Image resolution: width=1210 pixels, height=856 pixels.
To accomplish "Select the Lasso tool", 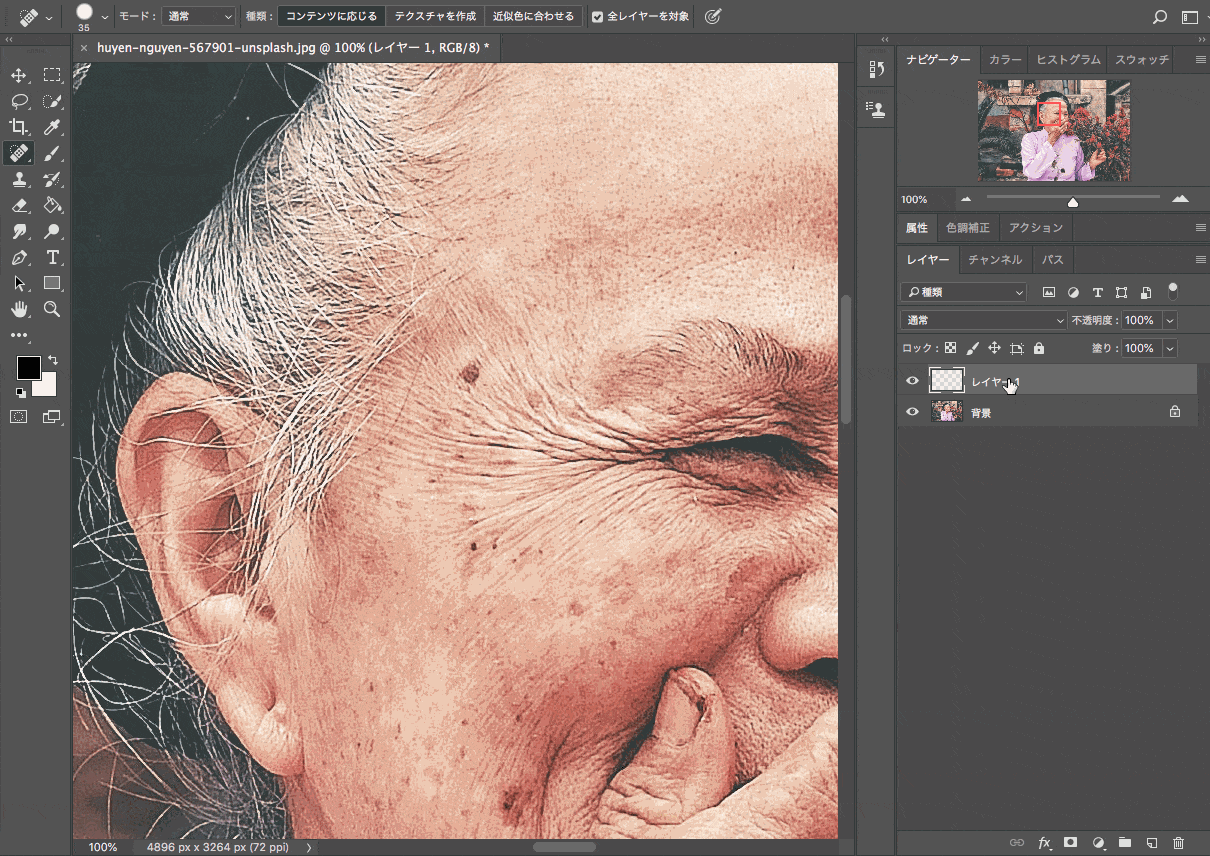I will (x=19, y=101).
